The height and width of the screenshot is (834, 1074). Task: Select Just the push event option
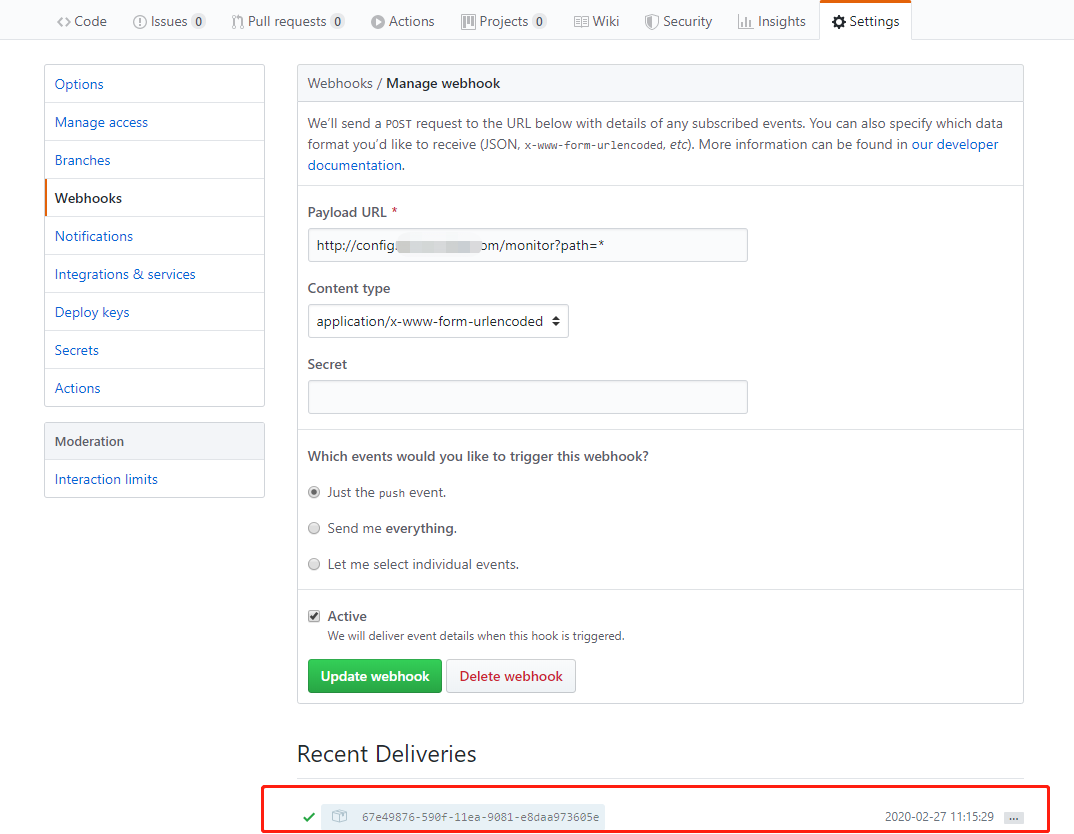point(314,492)
